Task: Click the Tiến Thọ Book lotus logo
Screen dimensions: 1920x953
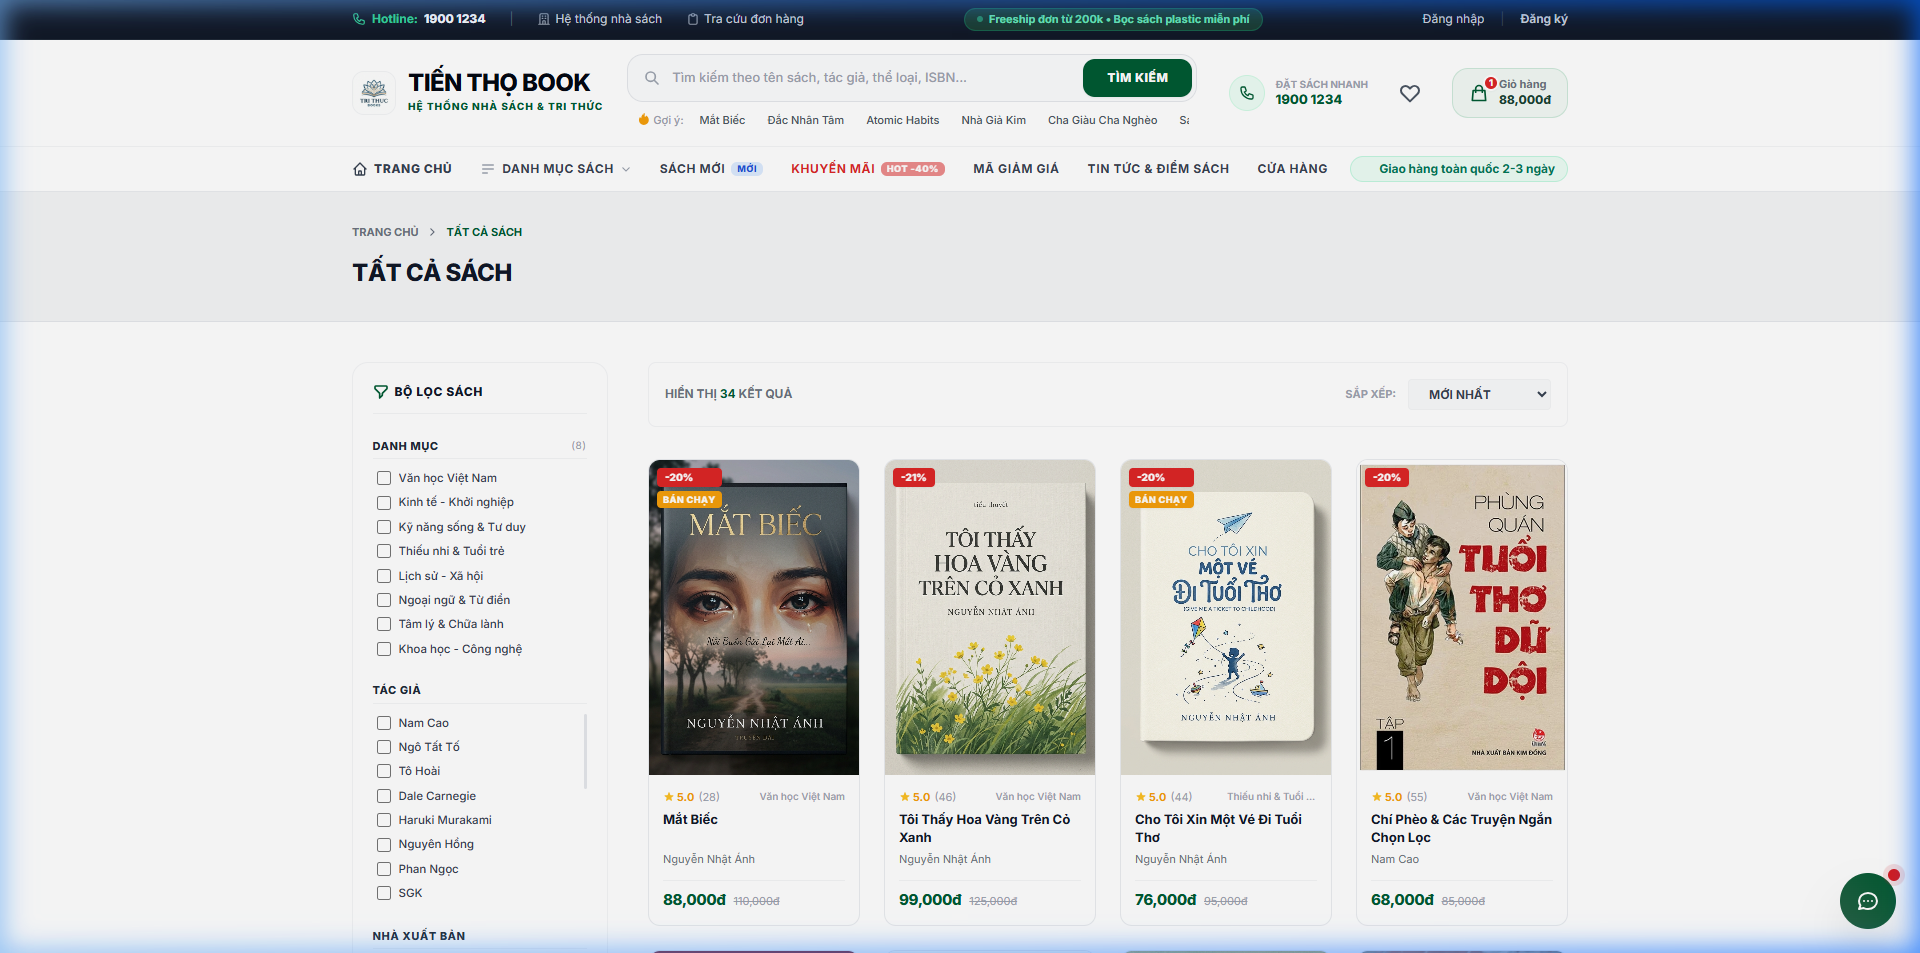Action: pyautogui.click(x=374, y=93)
